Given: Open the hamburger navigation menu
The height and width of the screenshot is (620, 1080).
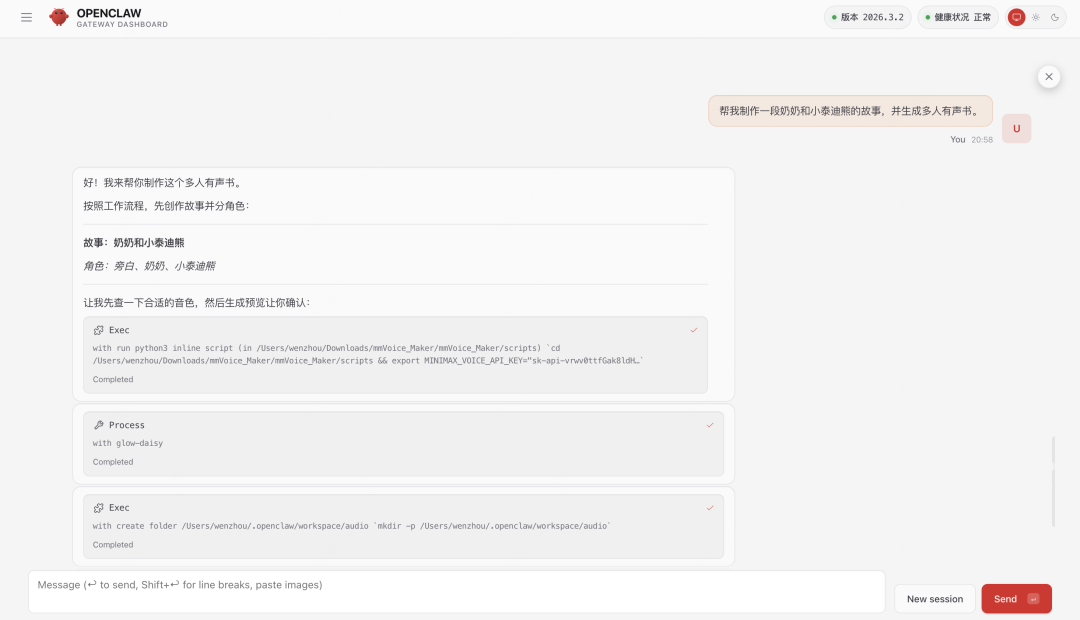Looking at the screenshot, I should pyautogui.click(x=26, y=17).
